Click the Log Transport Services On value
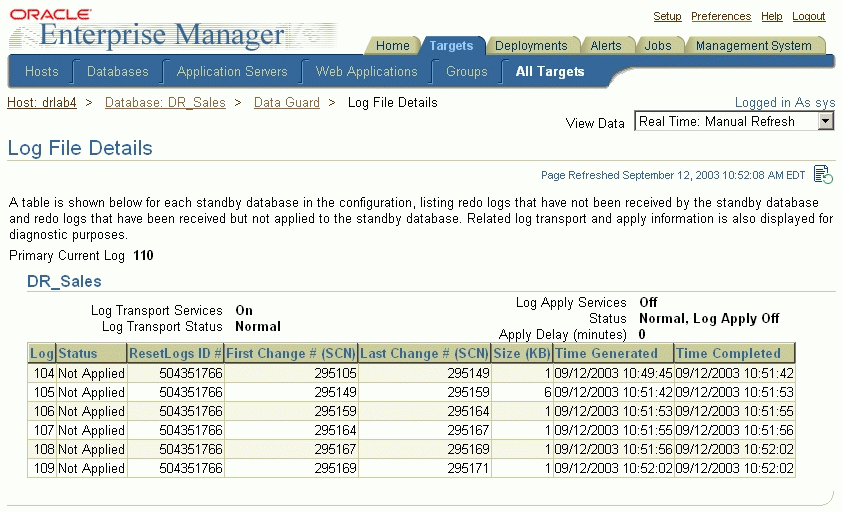The height and width of the screenshot is (512, 842). pos(244,311)
